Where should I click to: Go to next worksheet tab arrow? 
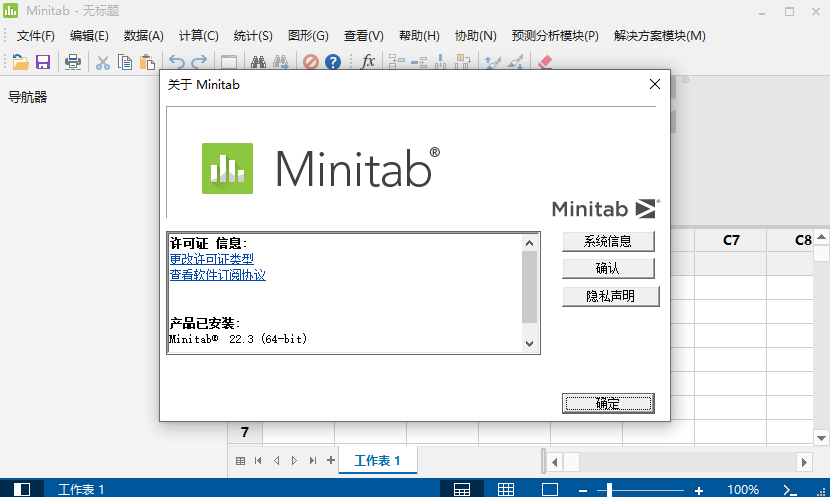coord(294,460)
